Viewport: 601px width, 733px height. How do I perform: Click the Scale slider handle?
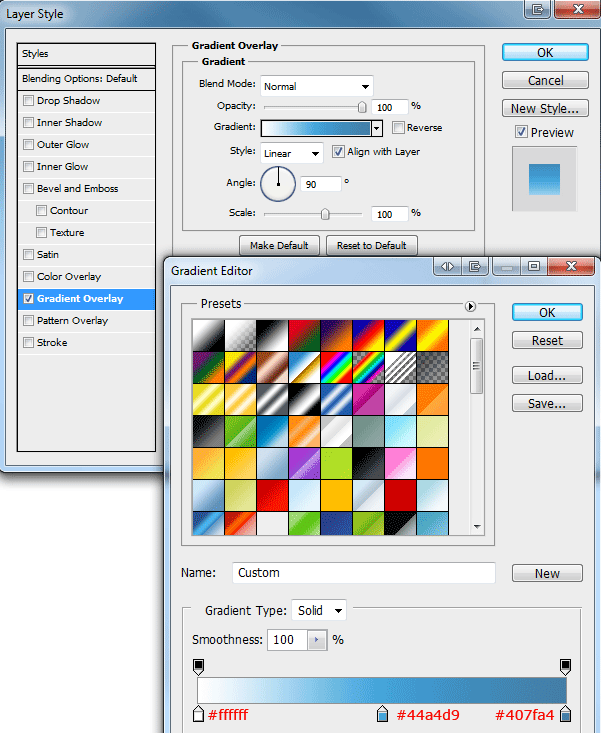coord(325,214)
